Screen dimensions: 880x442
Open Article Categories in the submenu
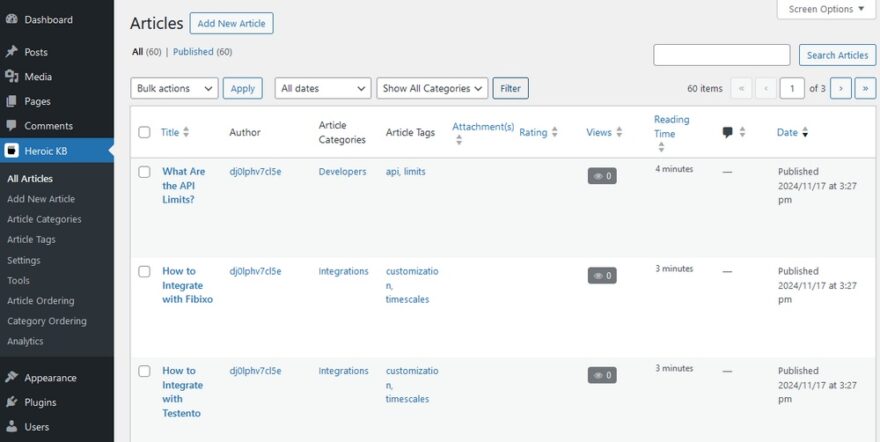(x=44, y=219)
